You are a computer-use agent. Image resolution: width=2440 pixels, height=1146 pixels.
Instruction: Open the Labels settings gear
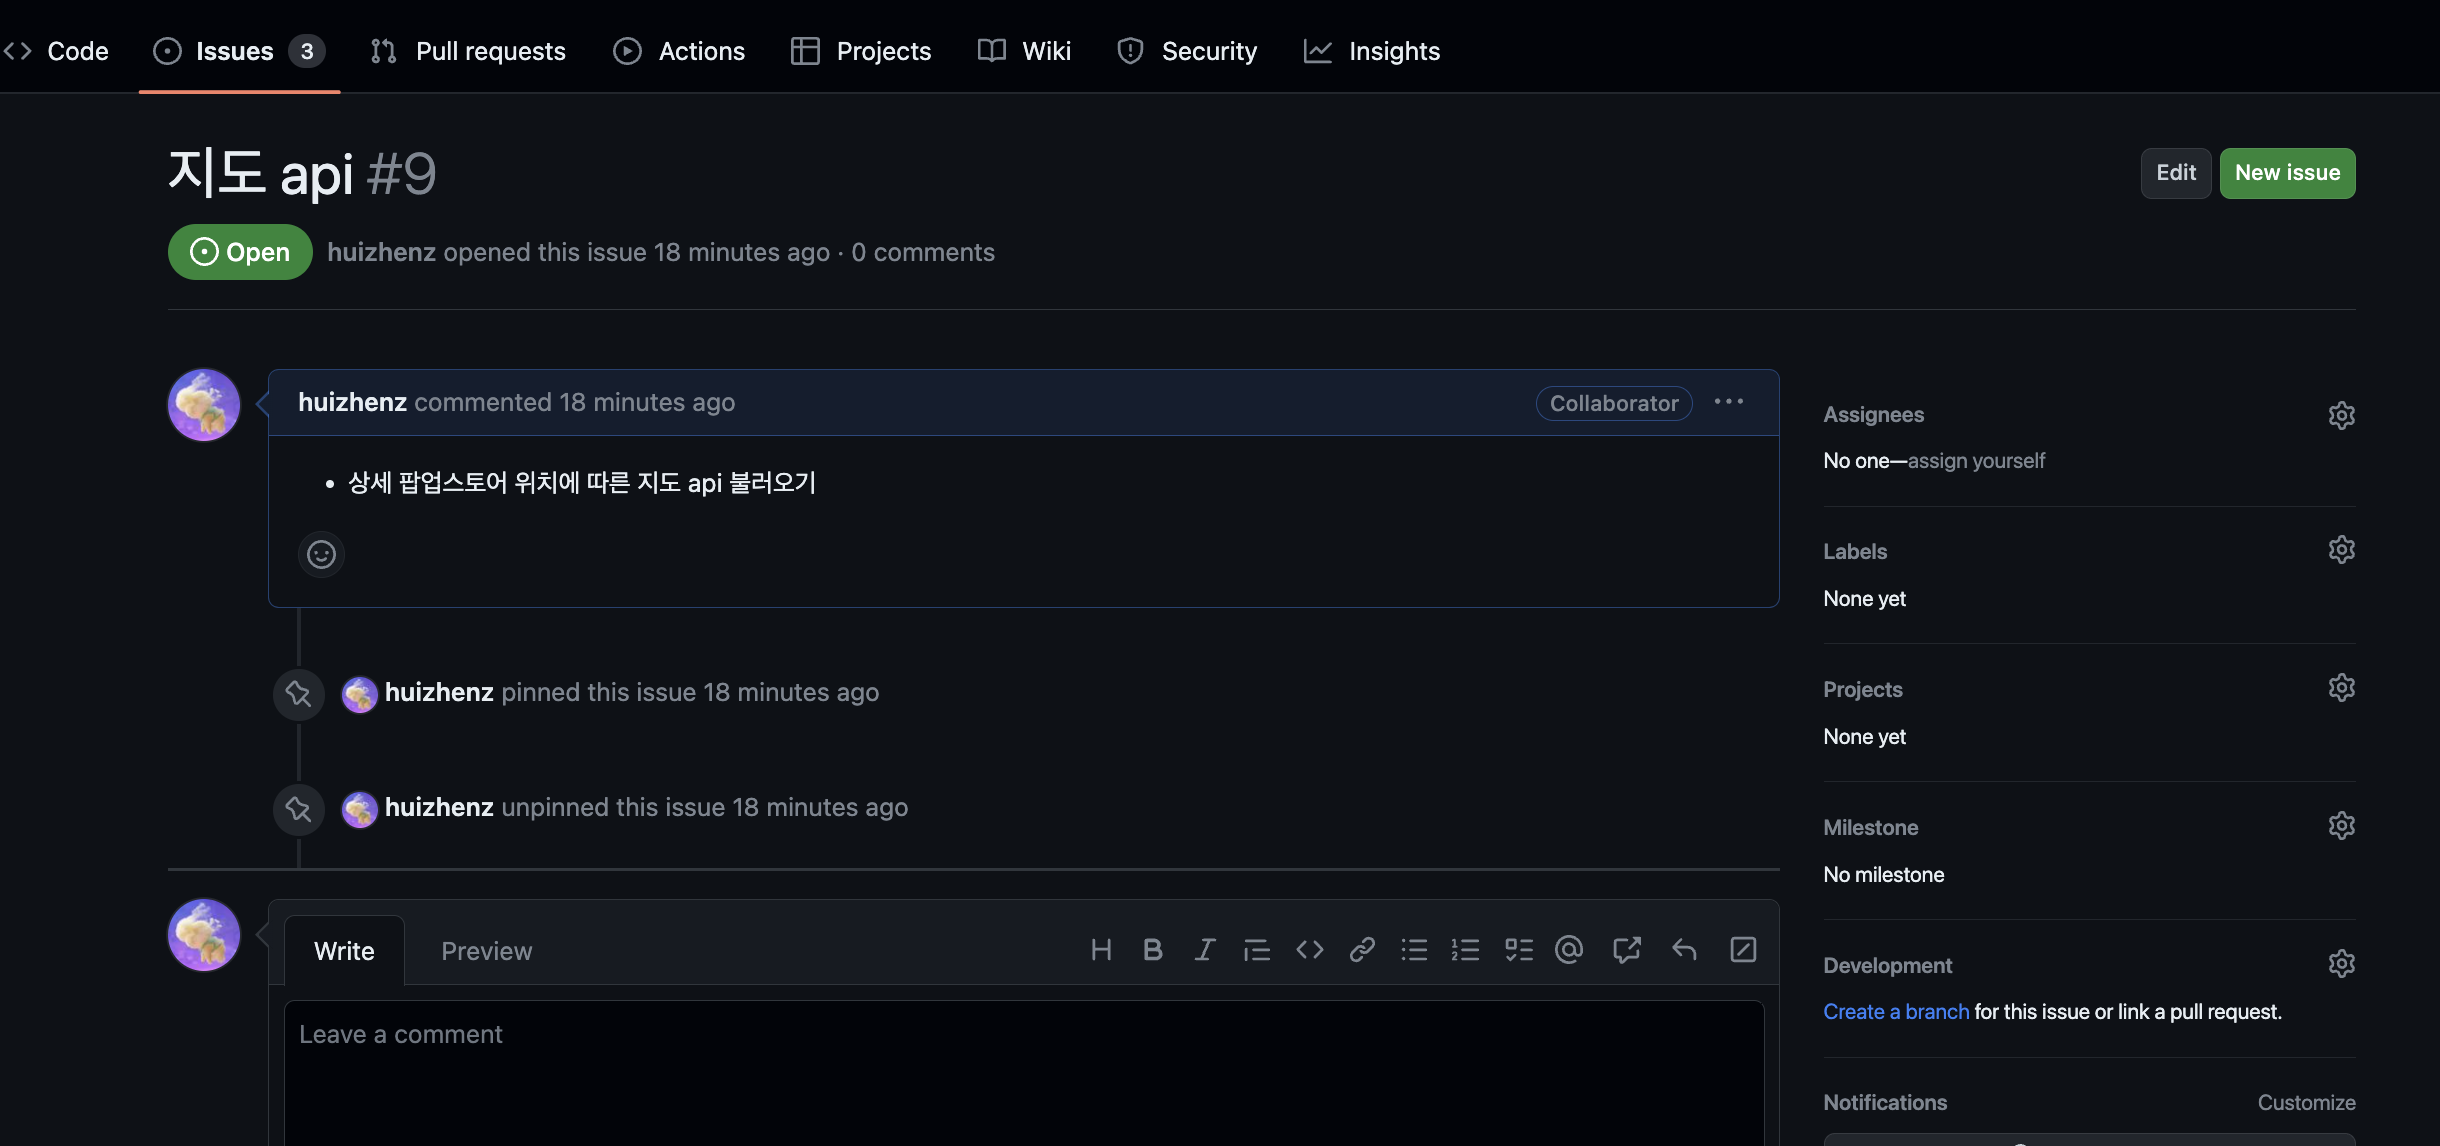pos(2342,550)
